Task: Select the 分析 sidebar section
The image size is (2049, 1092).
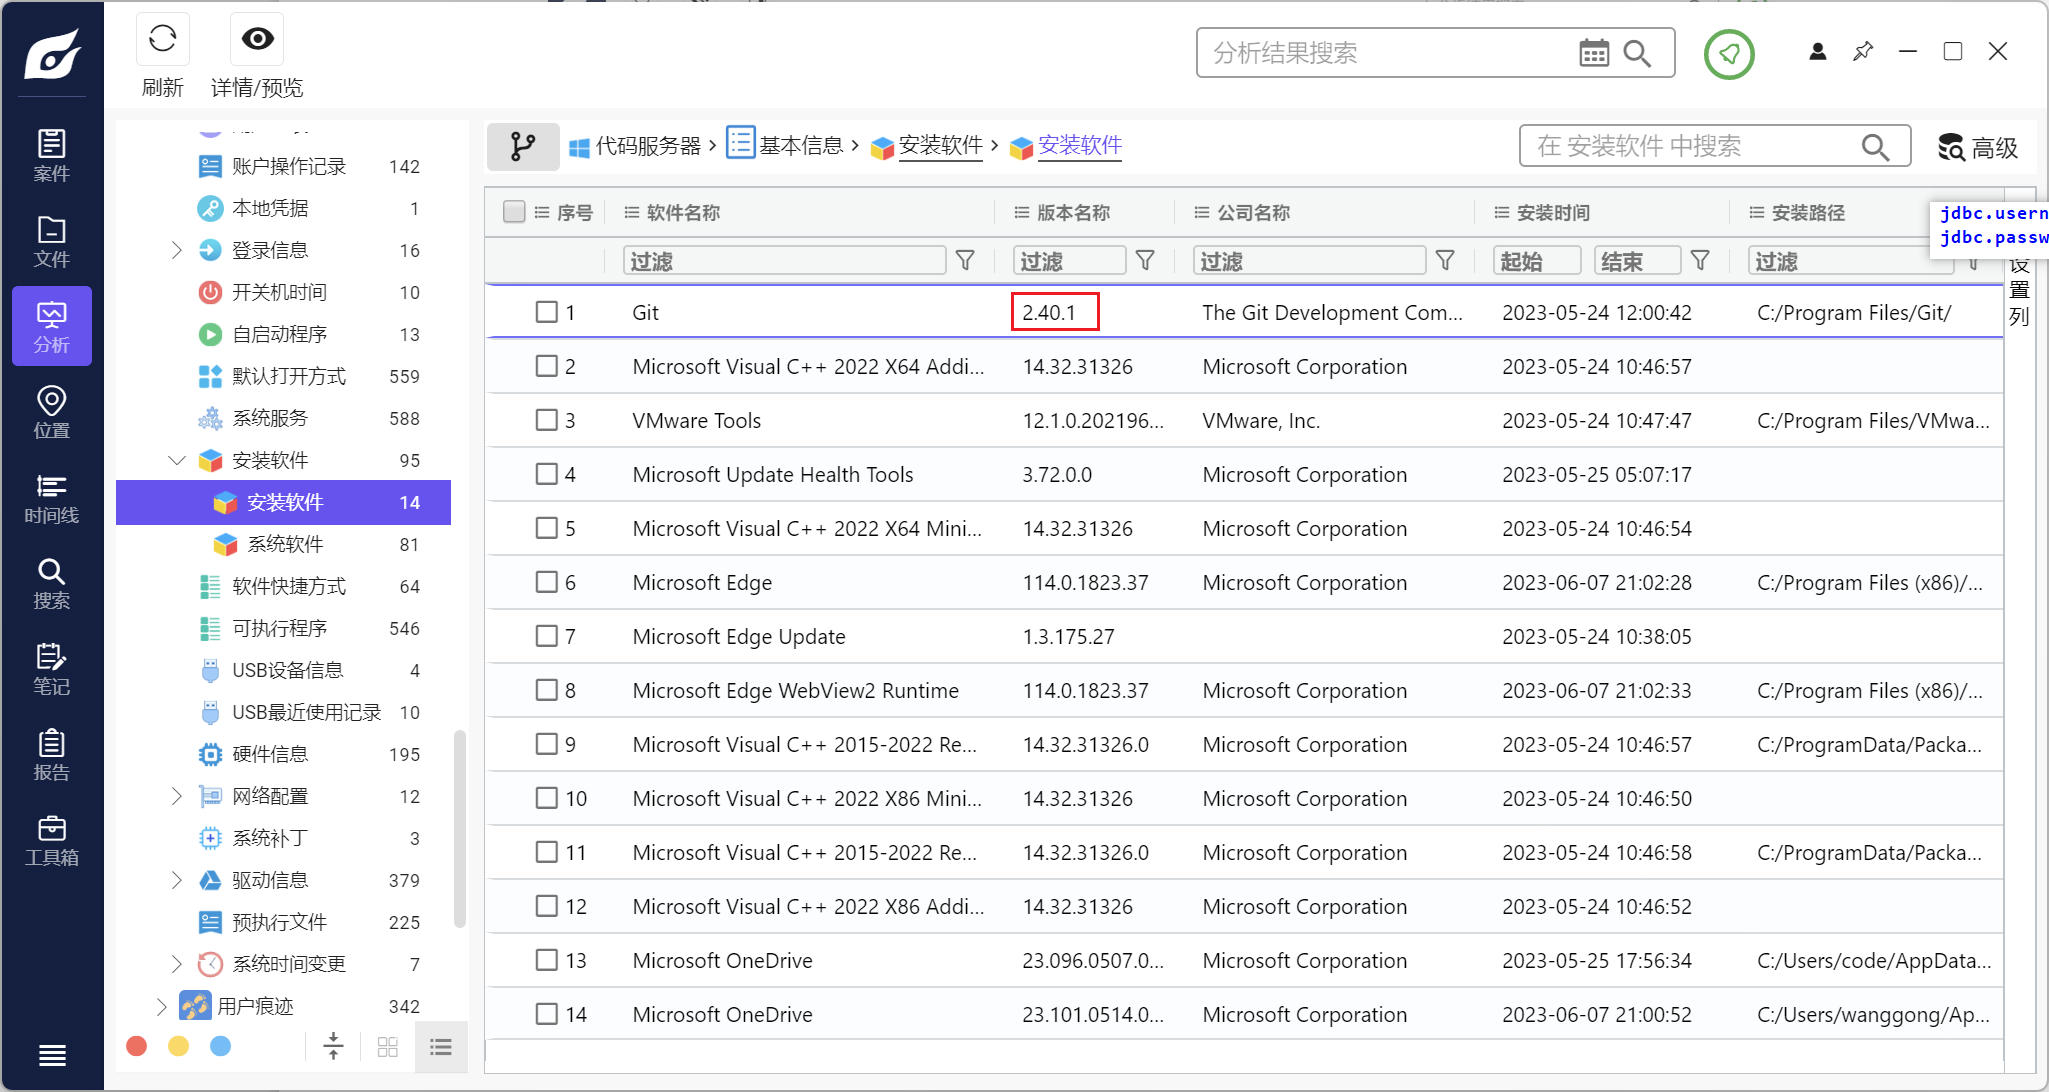Action: (52, 326)
